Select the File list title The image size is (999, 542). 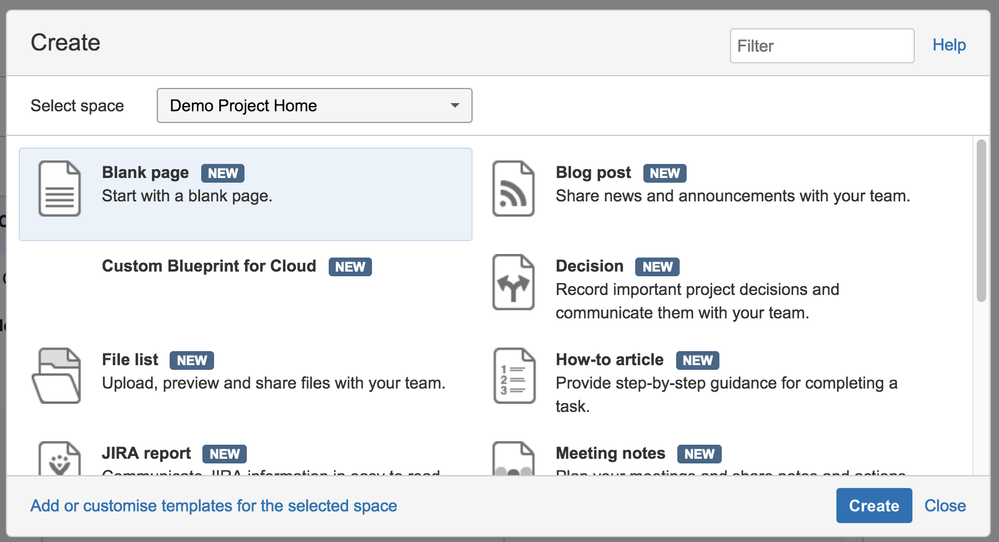click(x=130, y=360)
